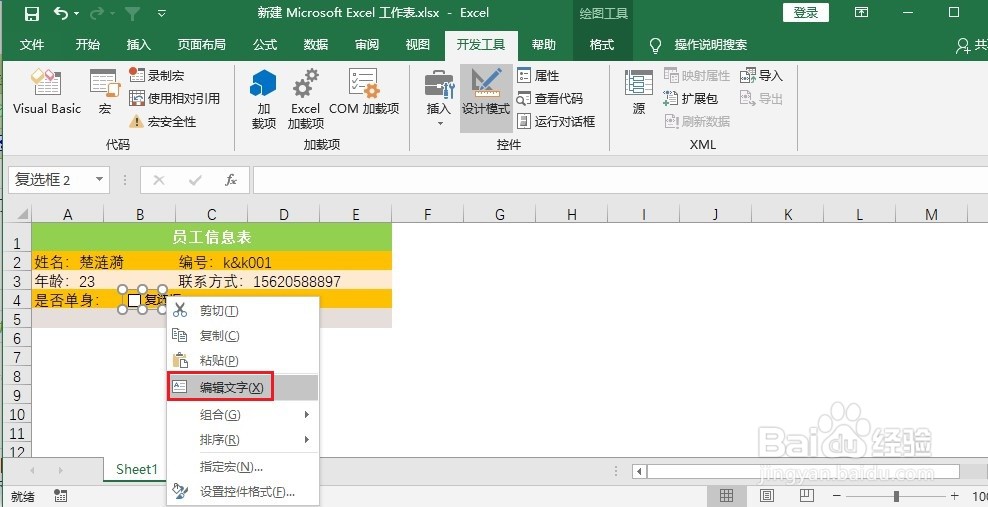Switch to the 数据 tab

click(316, 44)
